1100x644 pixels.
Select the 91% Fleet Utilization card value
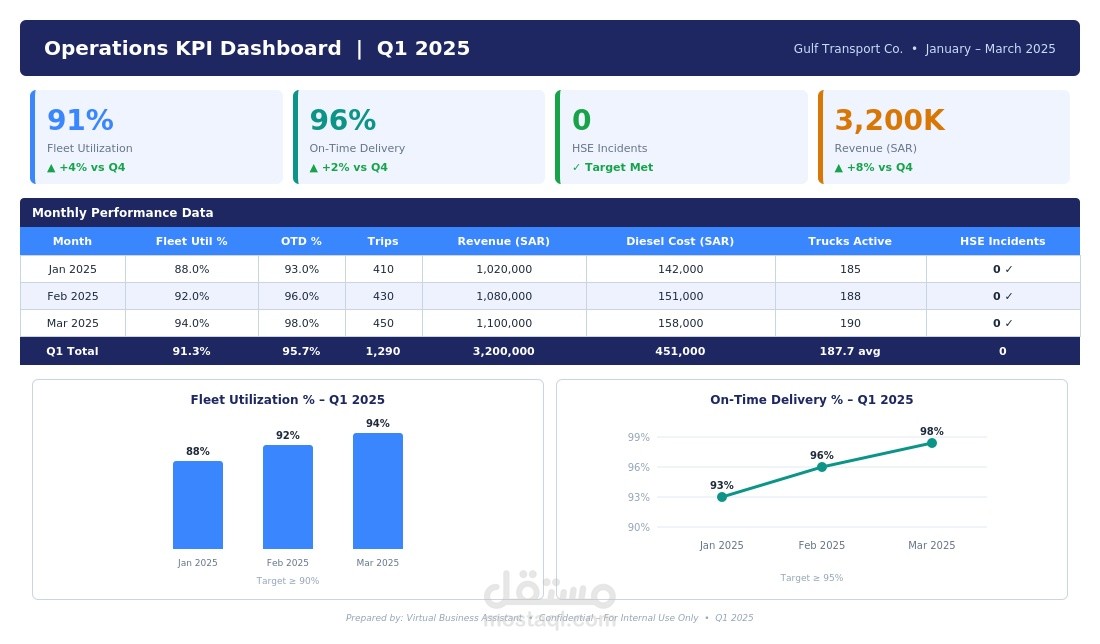[80, 120]
